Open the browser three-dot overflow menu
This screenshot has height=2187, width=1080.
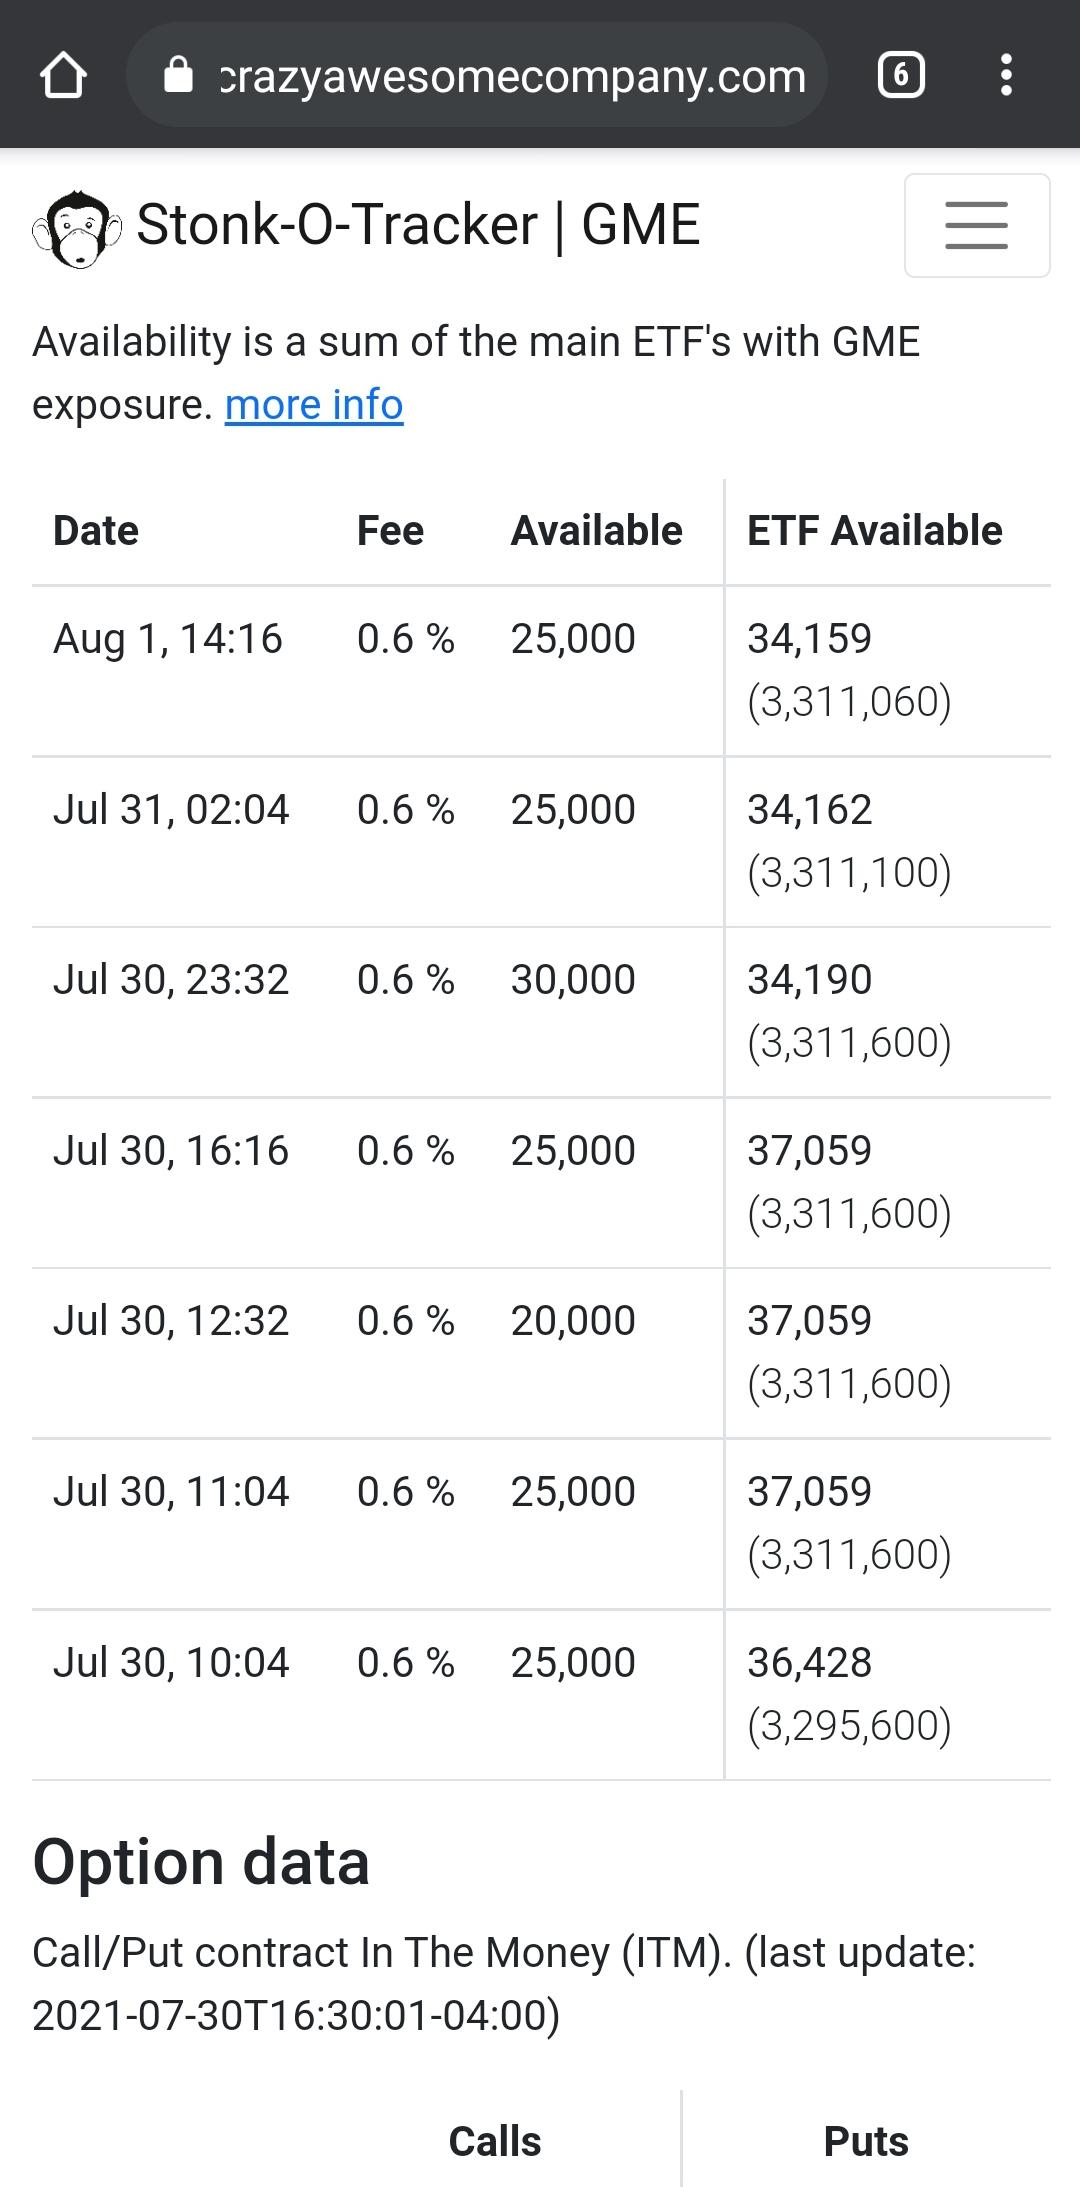tap(1006, 76)
